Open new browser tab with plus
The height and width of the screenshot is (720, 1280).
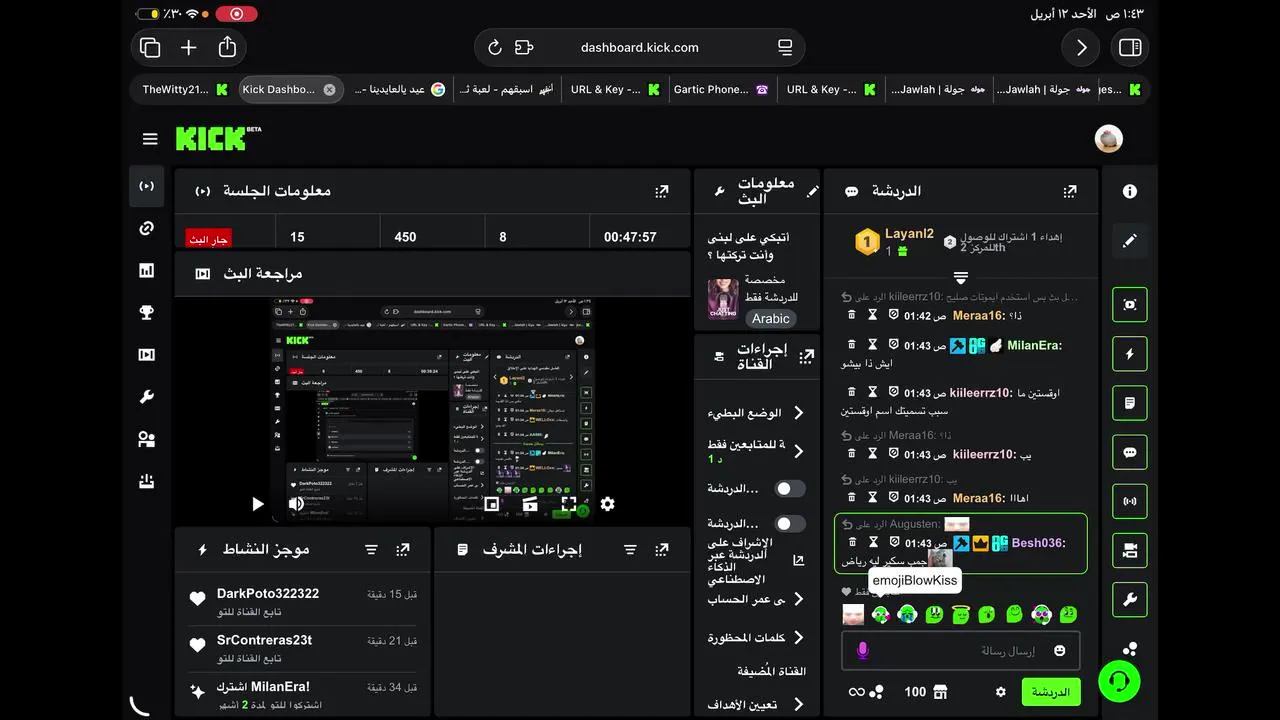[188, 47]
